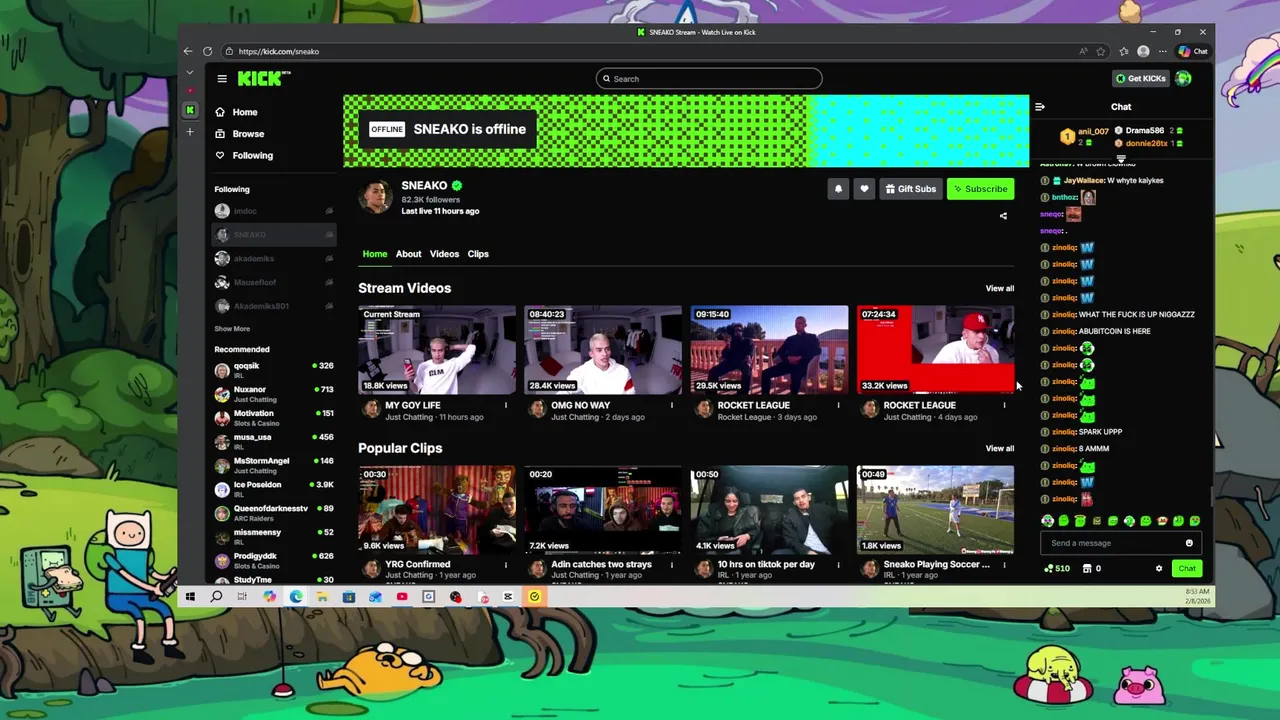Click the Windows Start button
1280x720 pixels.
coord(190,597)
